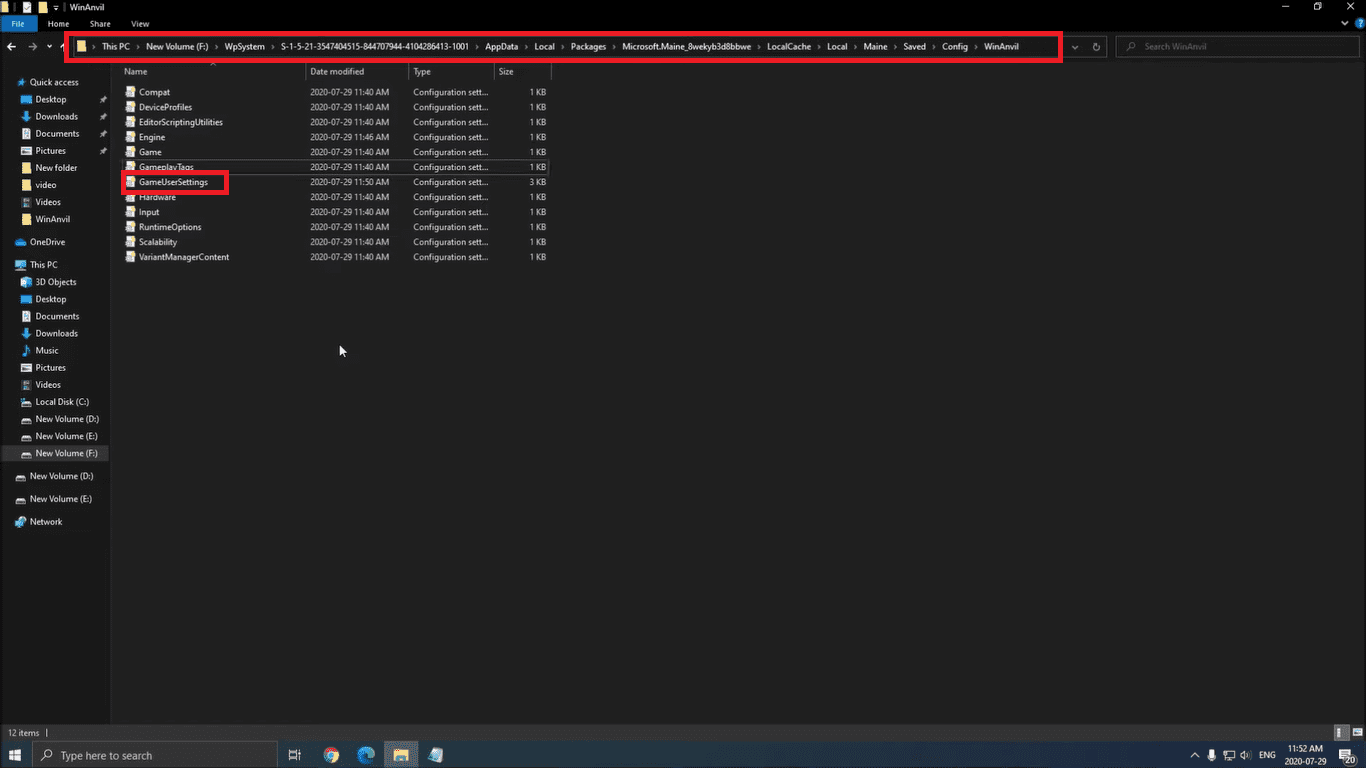
Task: Refresh the WinAnvil folder view
Action: tap(1096, 46)
